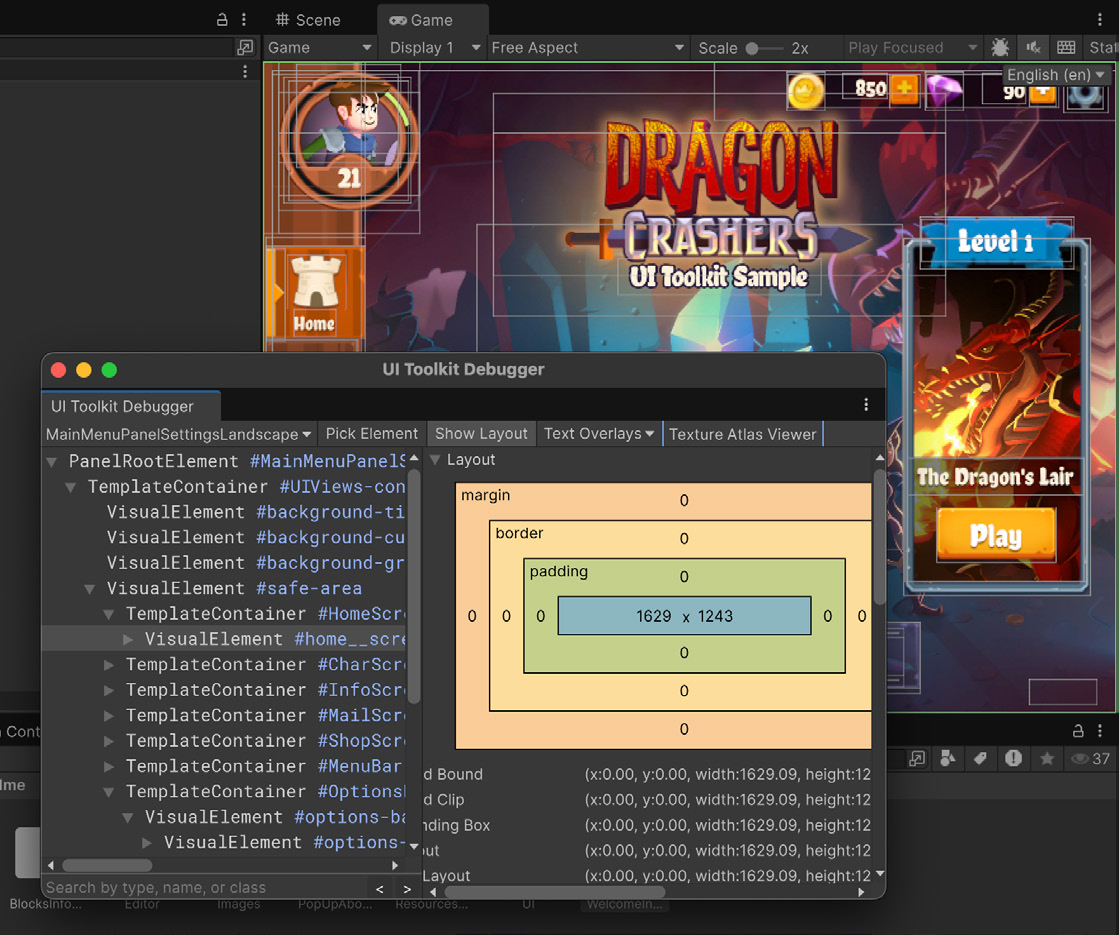The width and height of the screenshot is (1119, 935).
Task: Click the hierarchy horizontal scrollbar right arrow
Action: pos(395,865)
